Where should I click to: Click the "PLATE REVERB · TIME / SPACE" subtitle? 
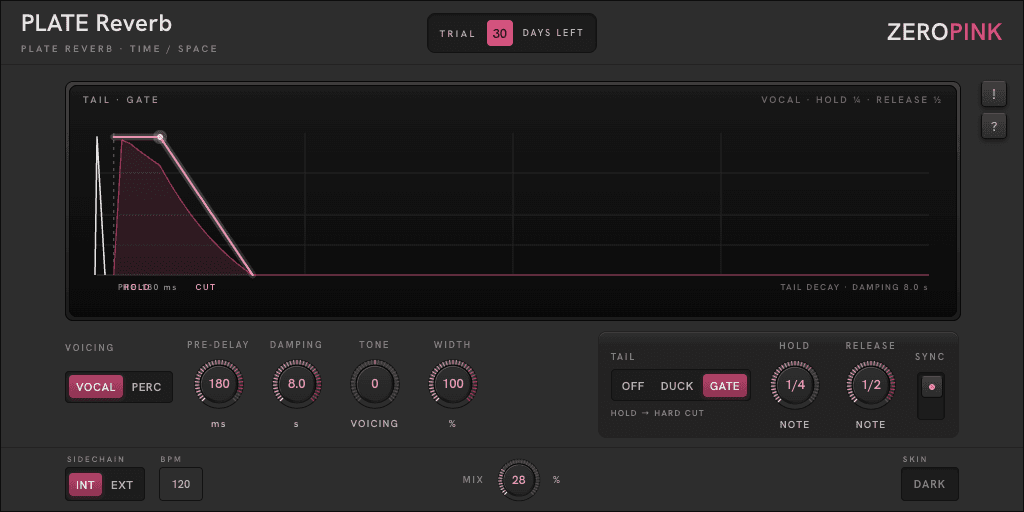coord(119,49)
